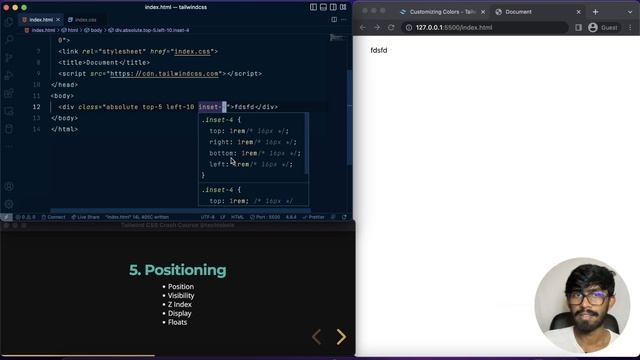Change LF end-of-line sequence in status bar
The height and width of the screenshot is (360, 640).
223,217
